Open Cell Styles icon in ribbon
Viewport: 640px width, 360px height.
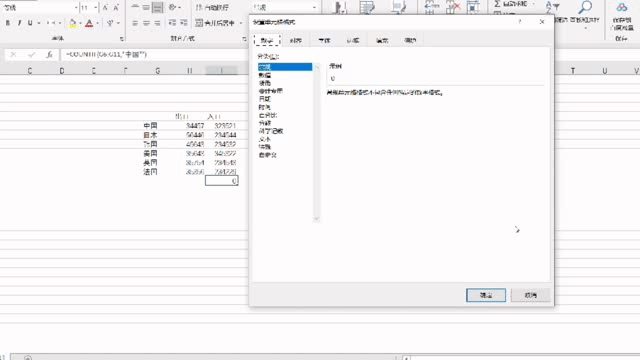coord(398,7)
